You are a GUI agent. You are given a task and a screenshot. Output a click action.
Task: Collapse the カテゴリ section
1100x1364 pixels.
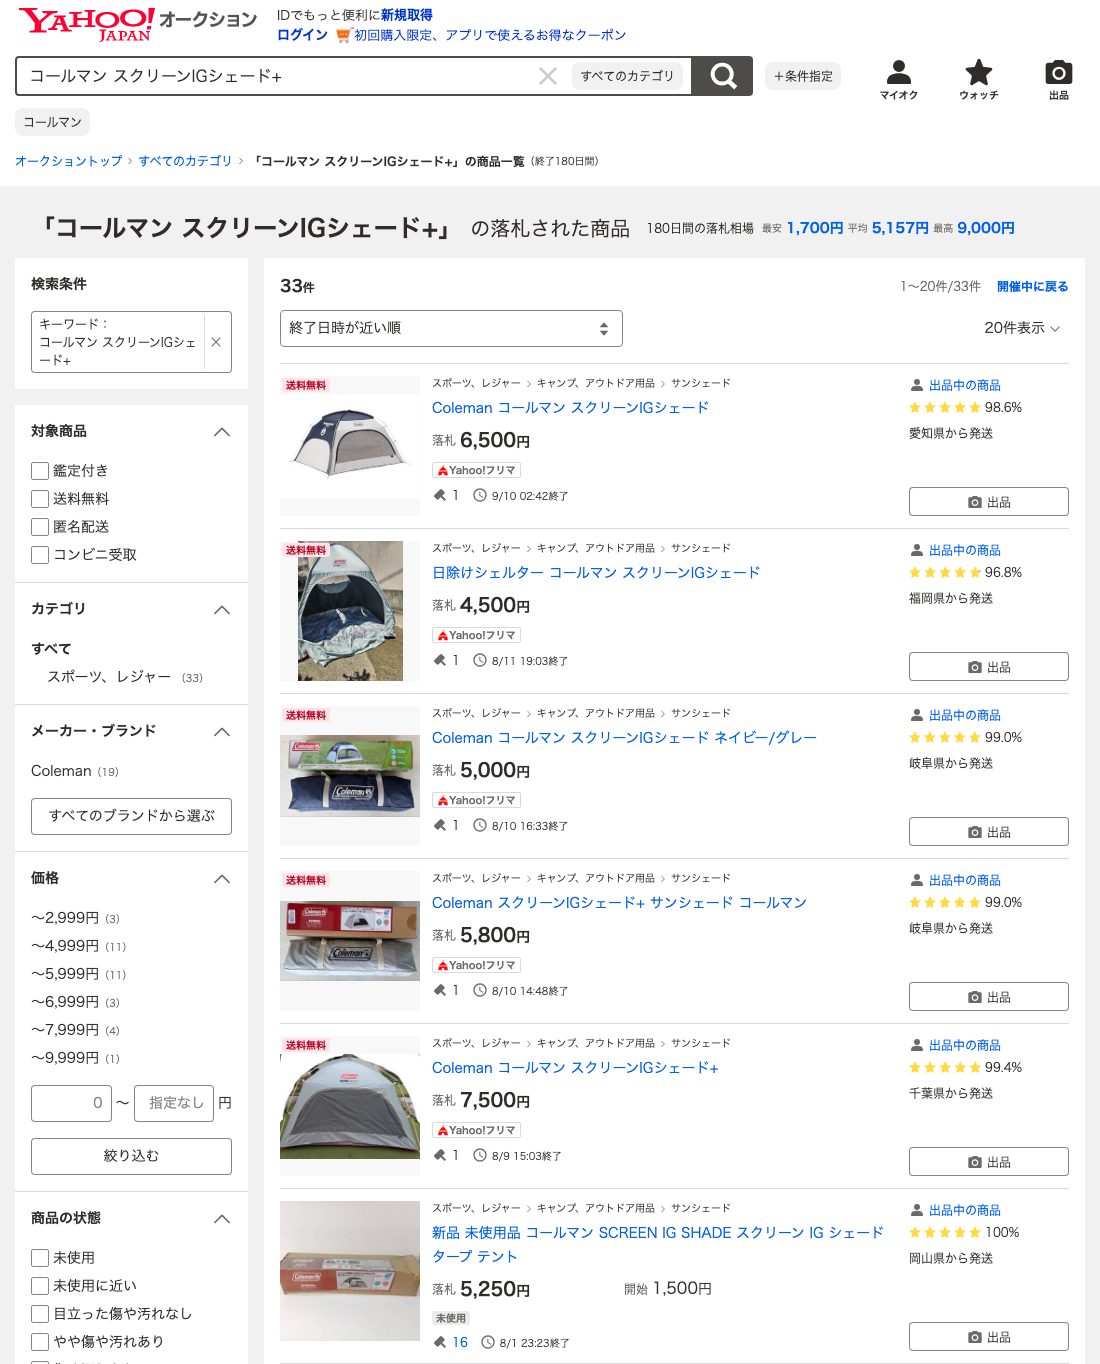click(x=222, y=610)
